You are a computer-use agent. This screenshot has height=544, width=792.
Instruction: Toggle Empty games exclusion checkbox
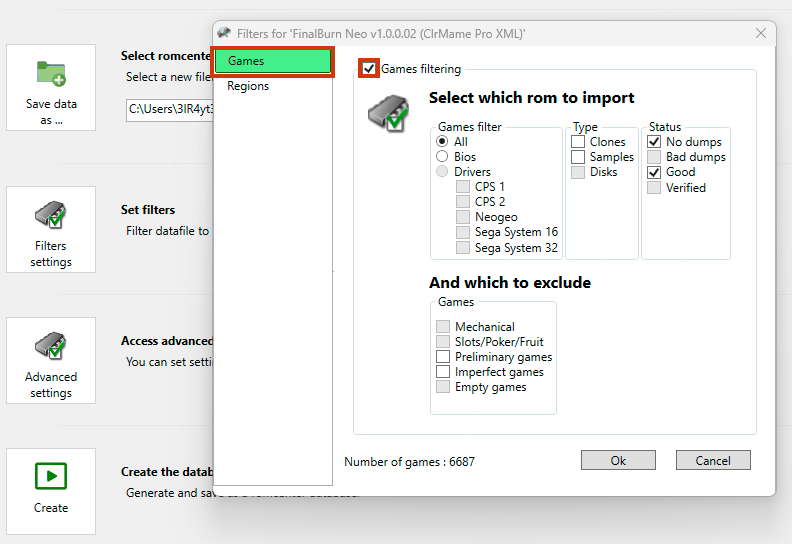click(443, 387)
